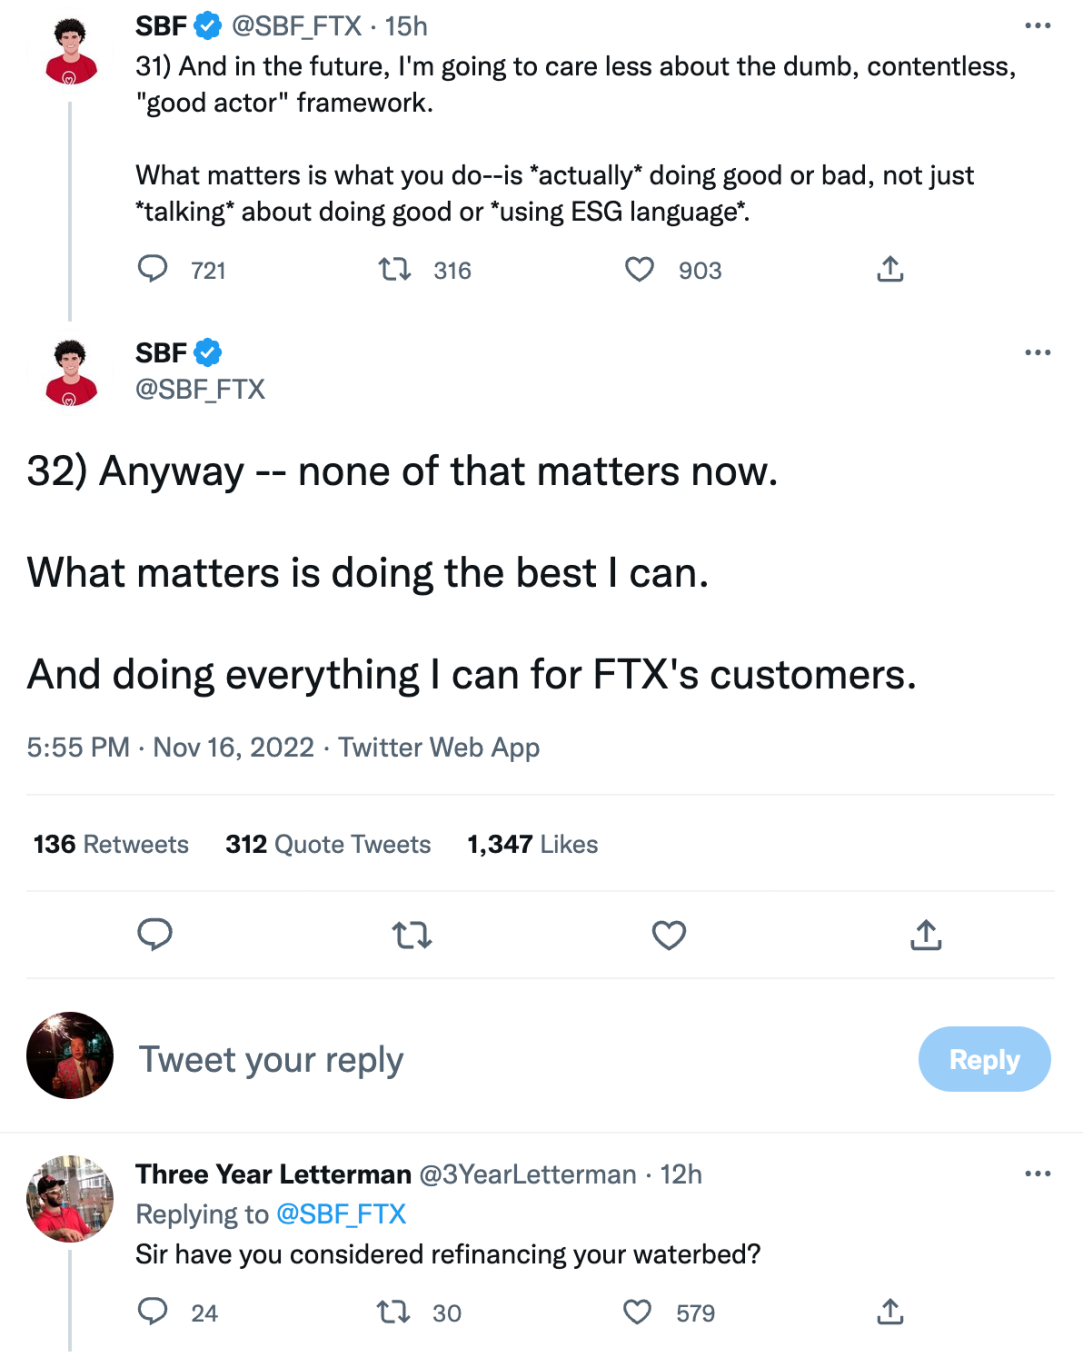Open Three Year Letterman's profile picture
The width and height of the screenshot is (1083, 1357).
70,1198
